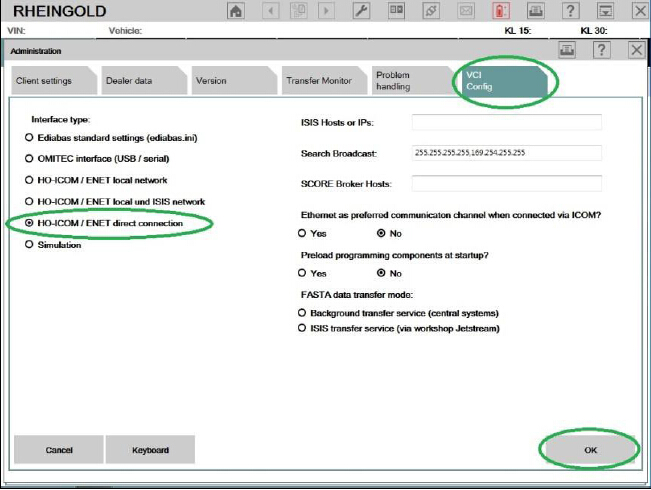Select the VCI Config tab

(504, 81)
